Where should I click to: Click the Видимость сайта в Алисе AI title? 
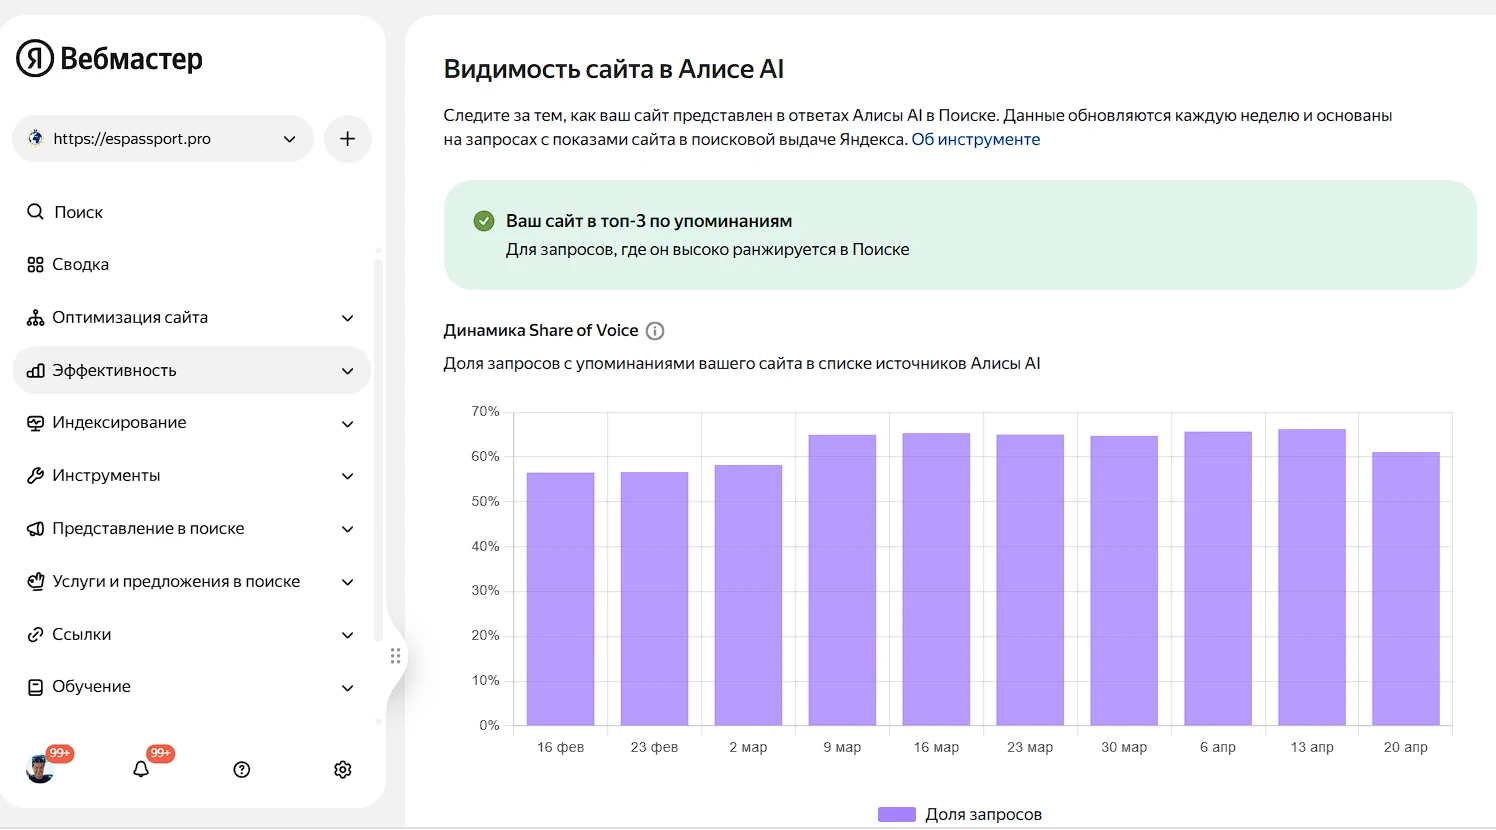click(x=614, y=69)
